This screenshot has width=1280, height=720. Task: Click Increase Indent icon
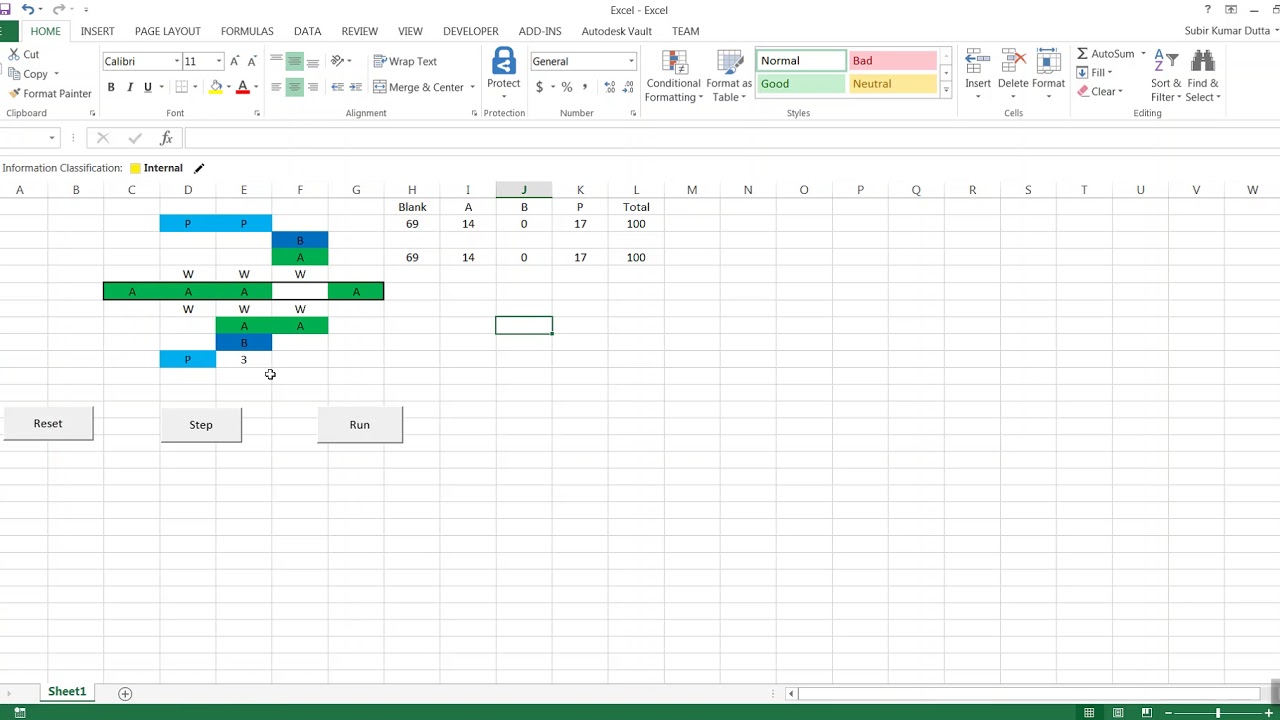355,87
